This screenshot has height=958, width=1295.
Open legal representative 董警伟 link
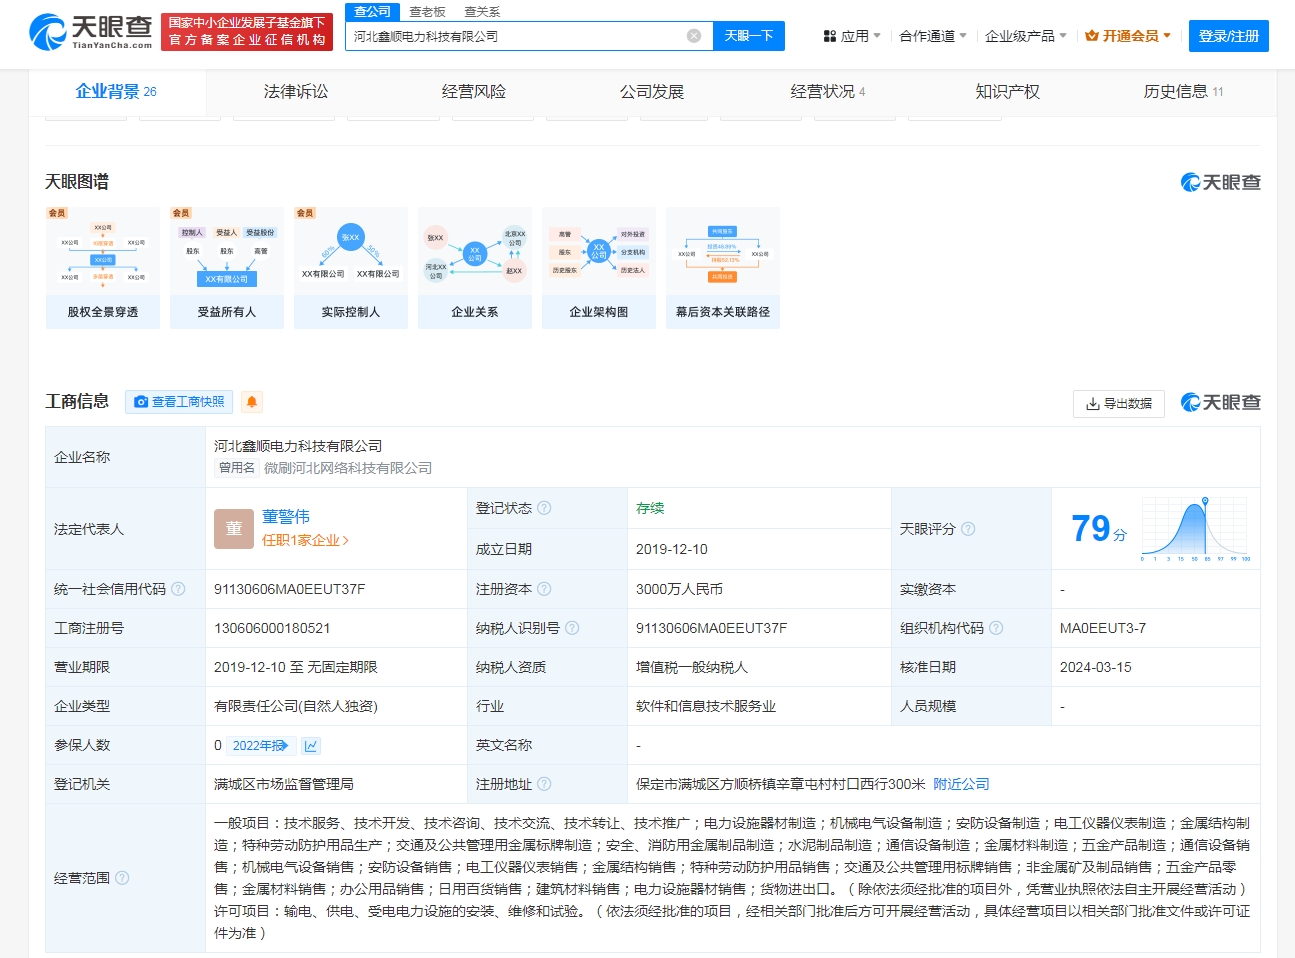pyautogui.click(x=286, y=517)
